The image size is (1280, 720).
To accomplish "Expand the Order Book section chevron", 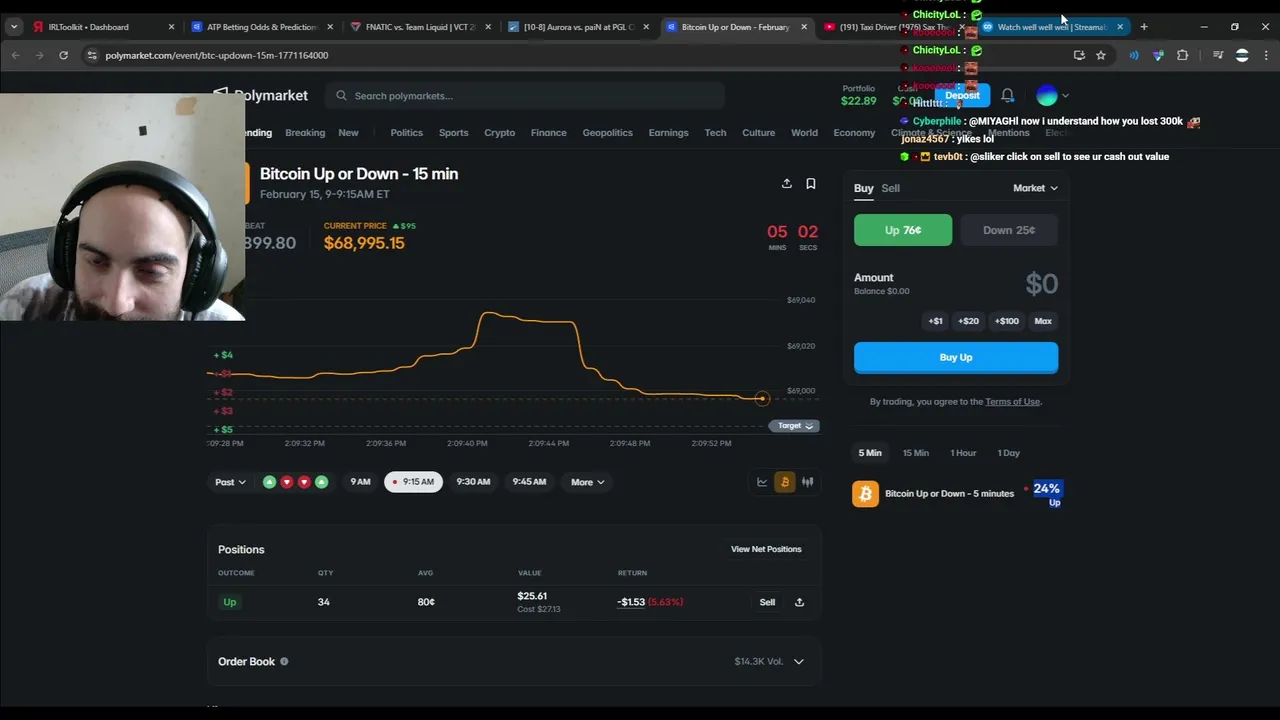I will pyautogui.click(x=798, y=662).
